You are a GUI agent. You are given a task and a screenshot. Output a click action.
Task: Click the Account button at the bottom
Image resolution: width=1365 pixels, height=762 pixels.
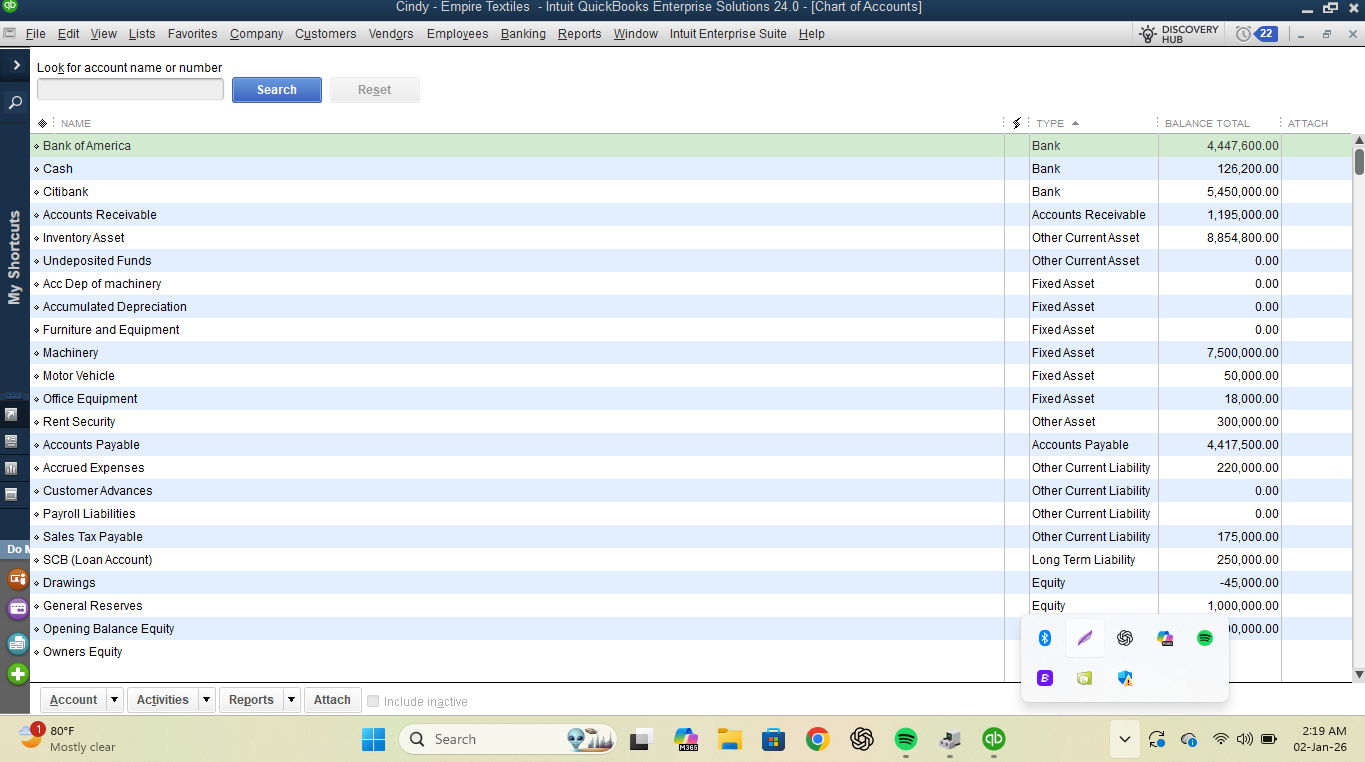pyautogui.click(x=73, y=700)
